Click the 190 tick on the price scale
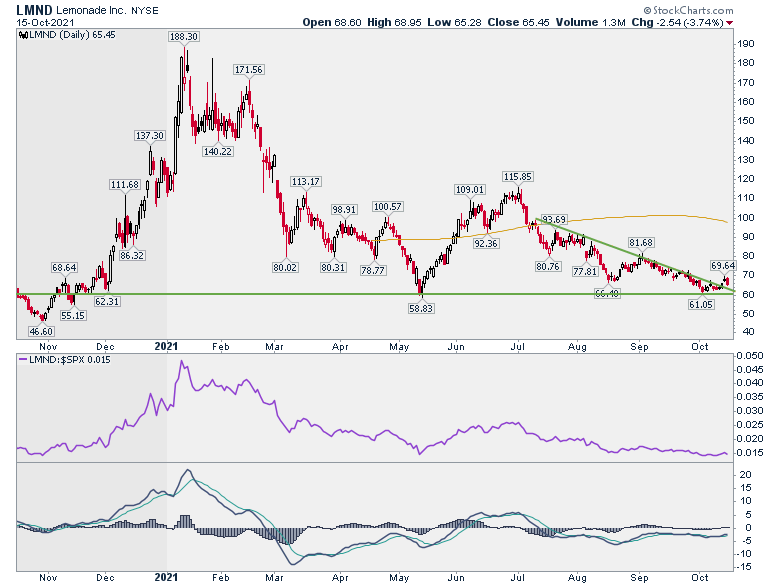 click(746, 44)
